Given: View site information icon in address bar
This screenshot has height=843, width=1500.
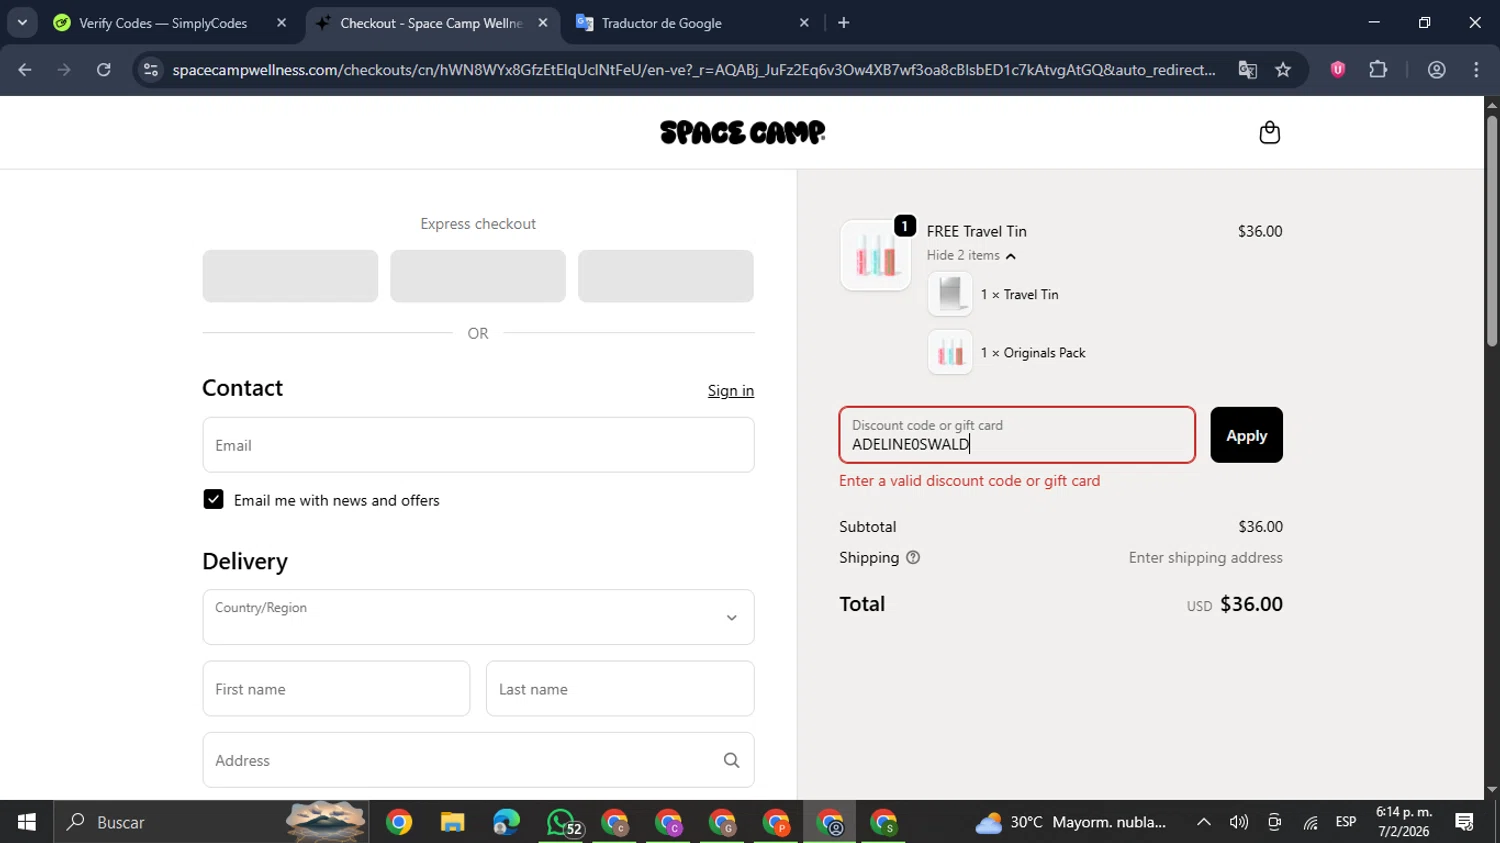Looking at the screenshot, I should click(x=151, y=69).
